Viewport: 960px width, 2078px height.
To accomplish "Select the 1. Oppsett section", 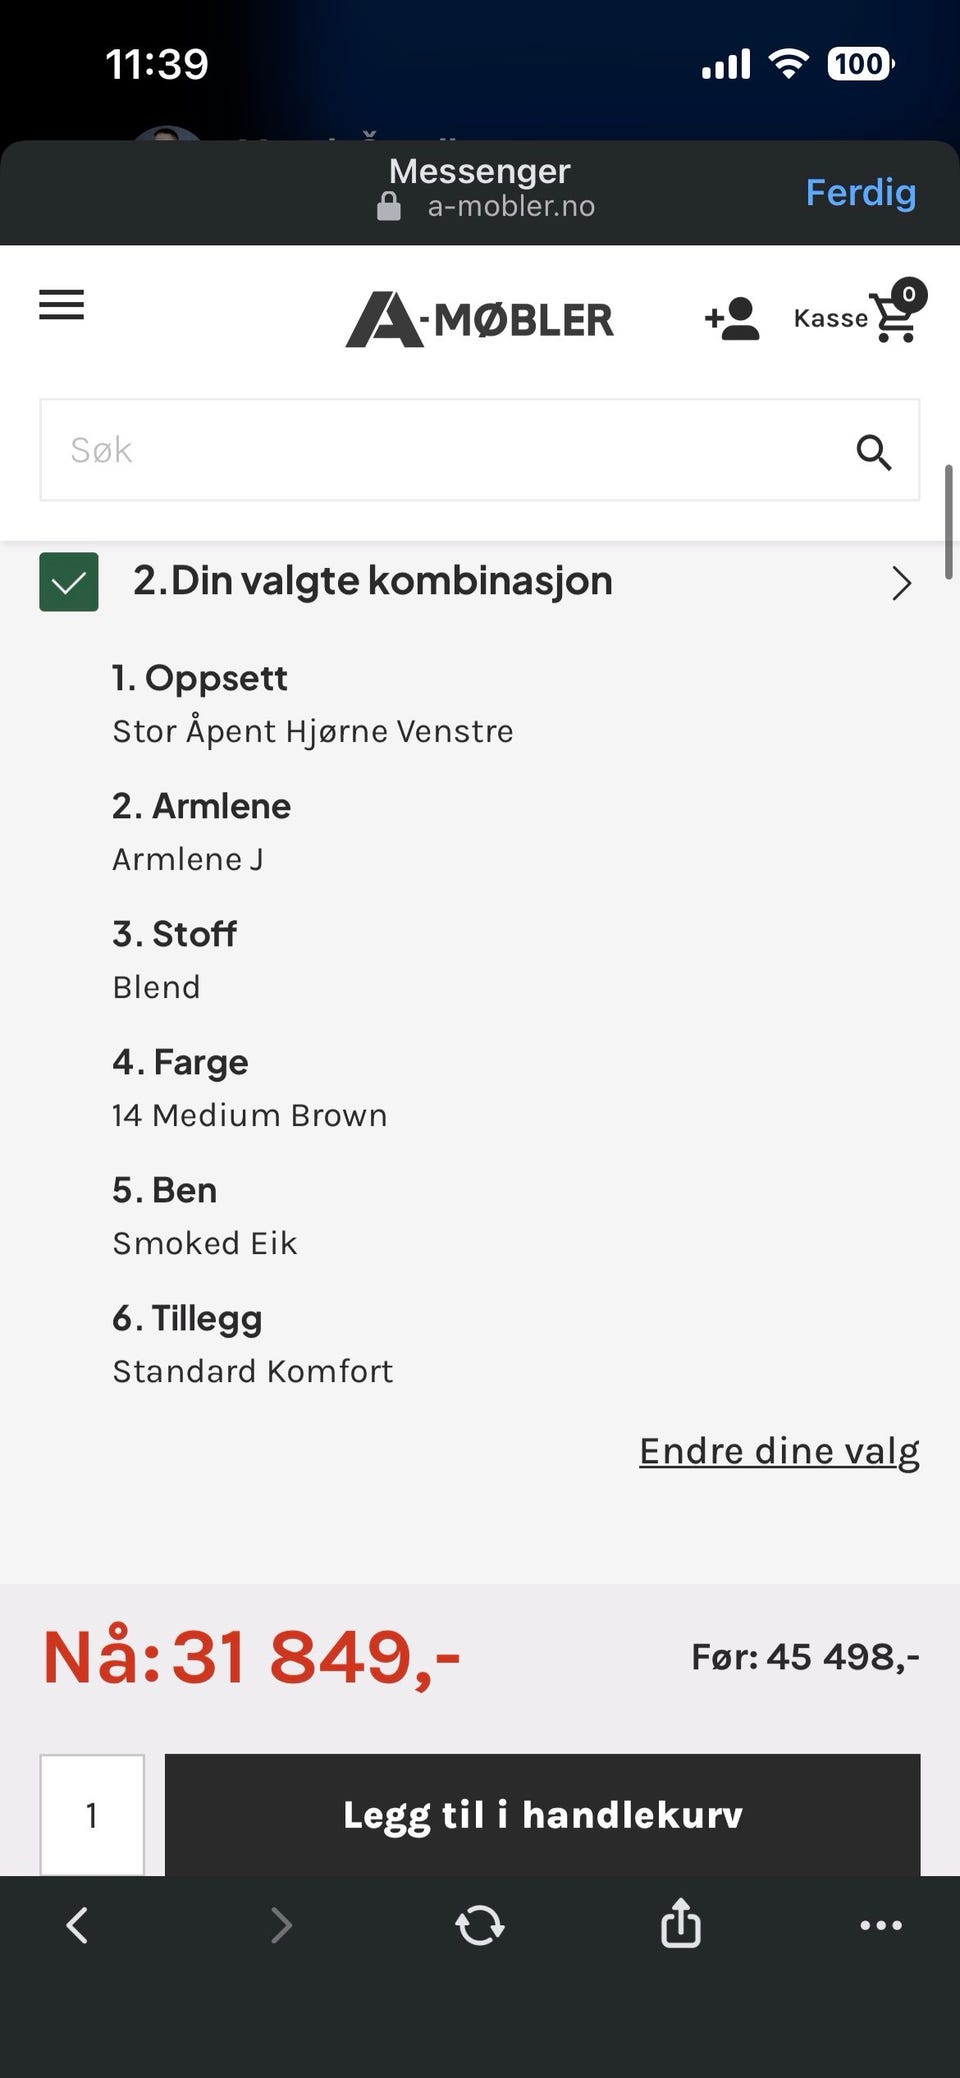I will coord(200,679).
